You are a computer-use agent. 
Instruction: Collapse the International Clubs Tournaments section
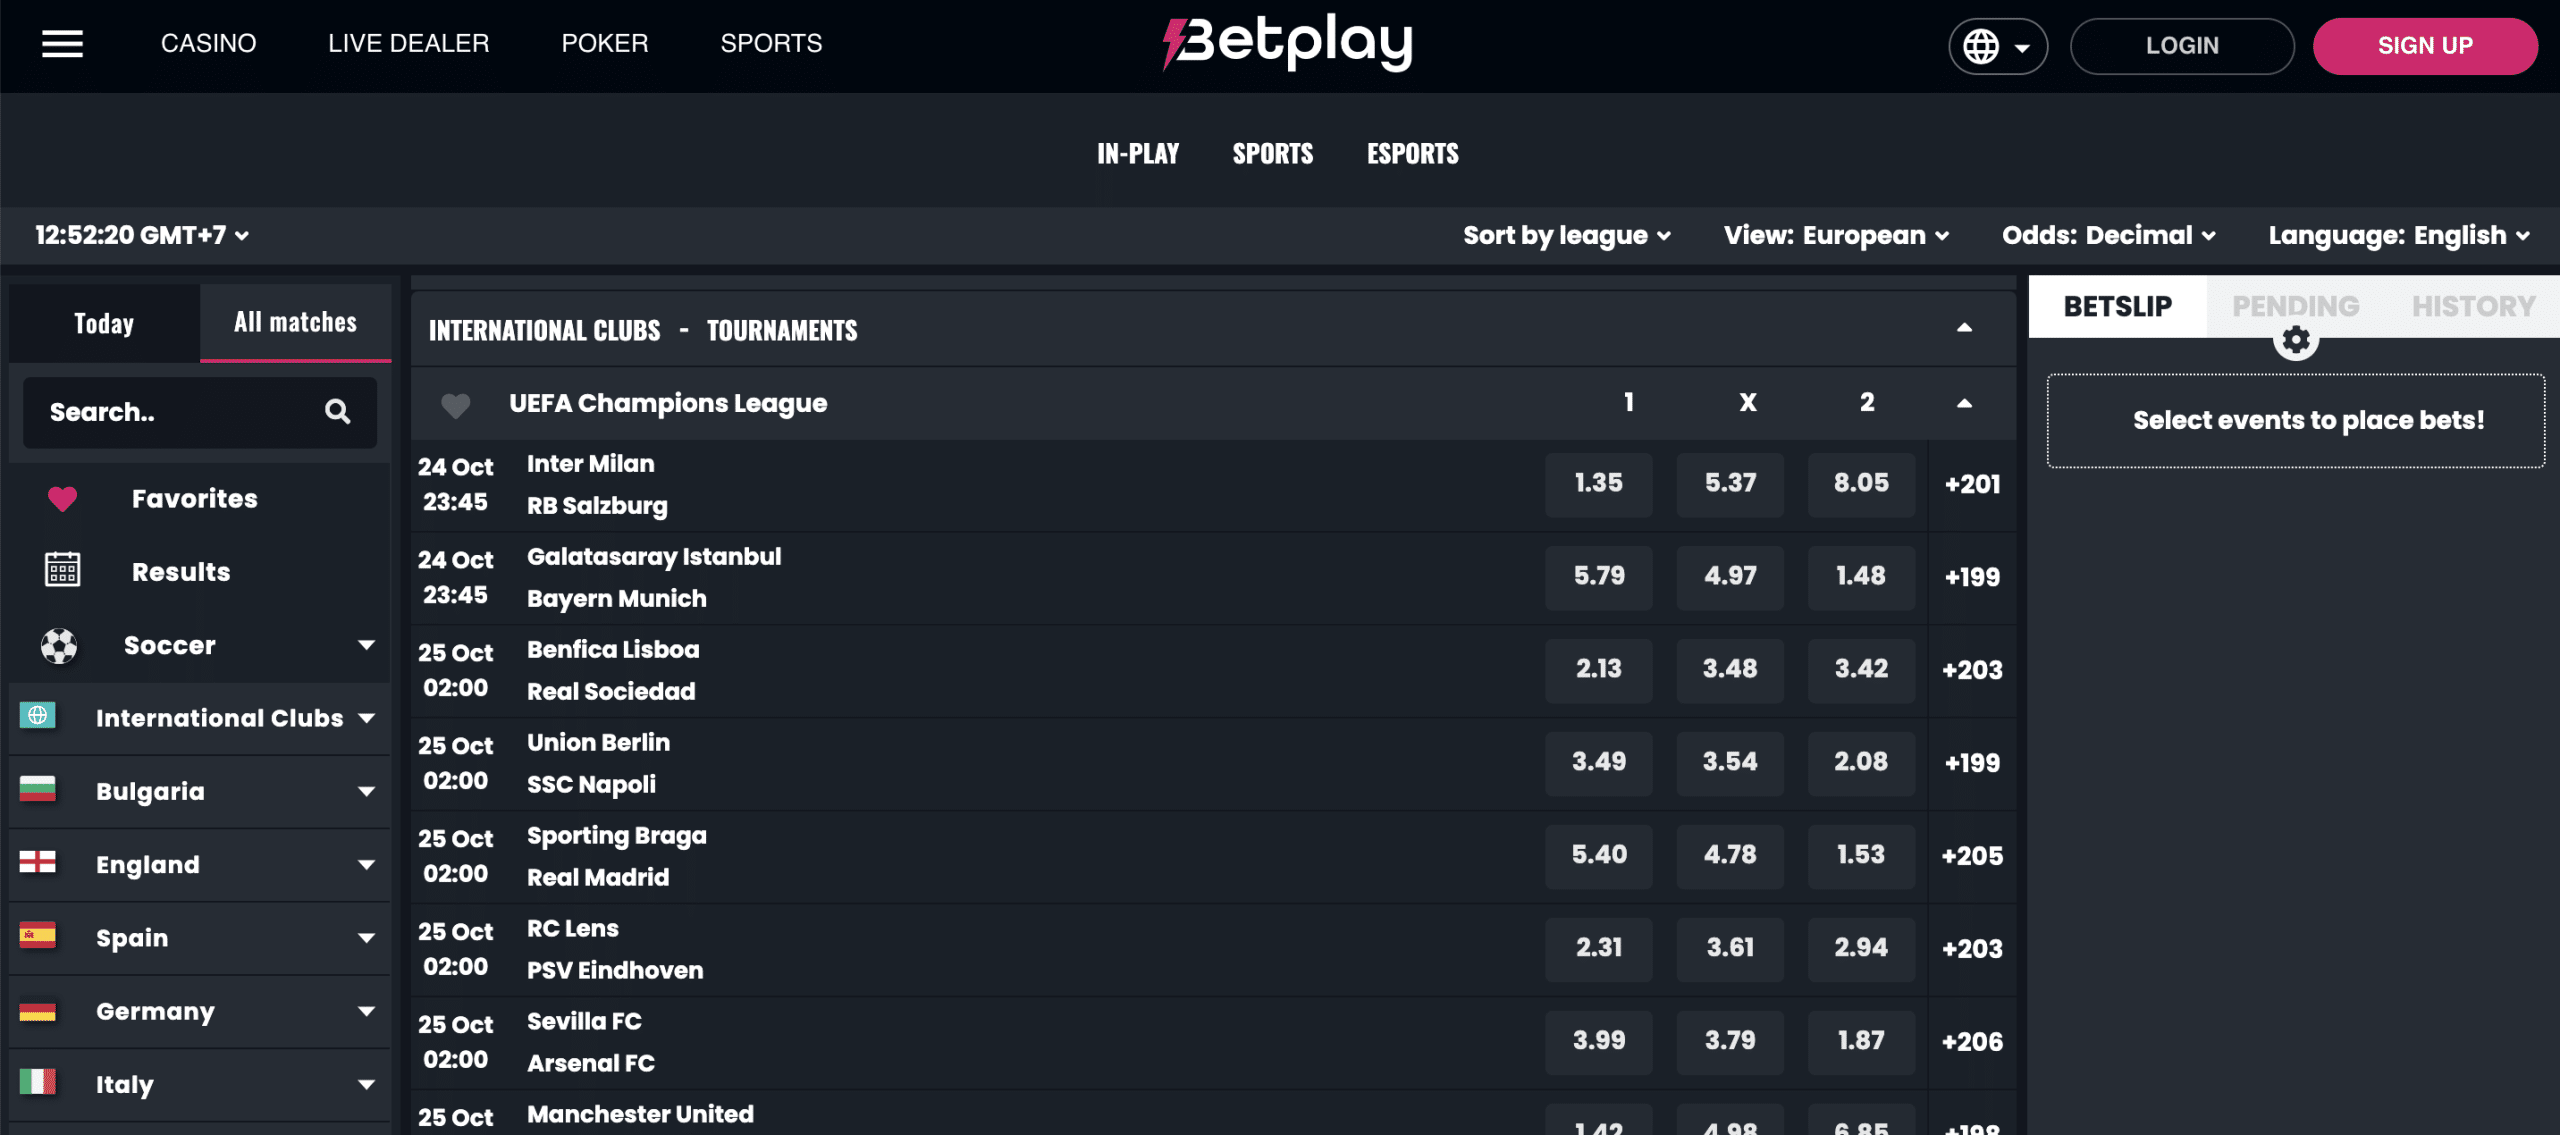click(x=1964, y=328)
